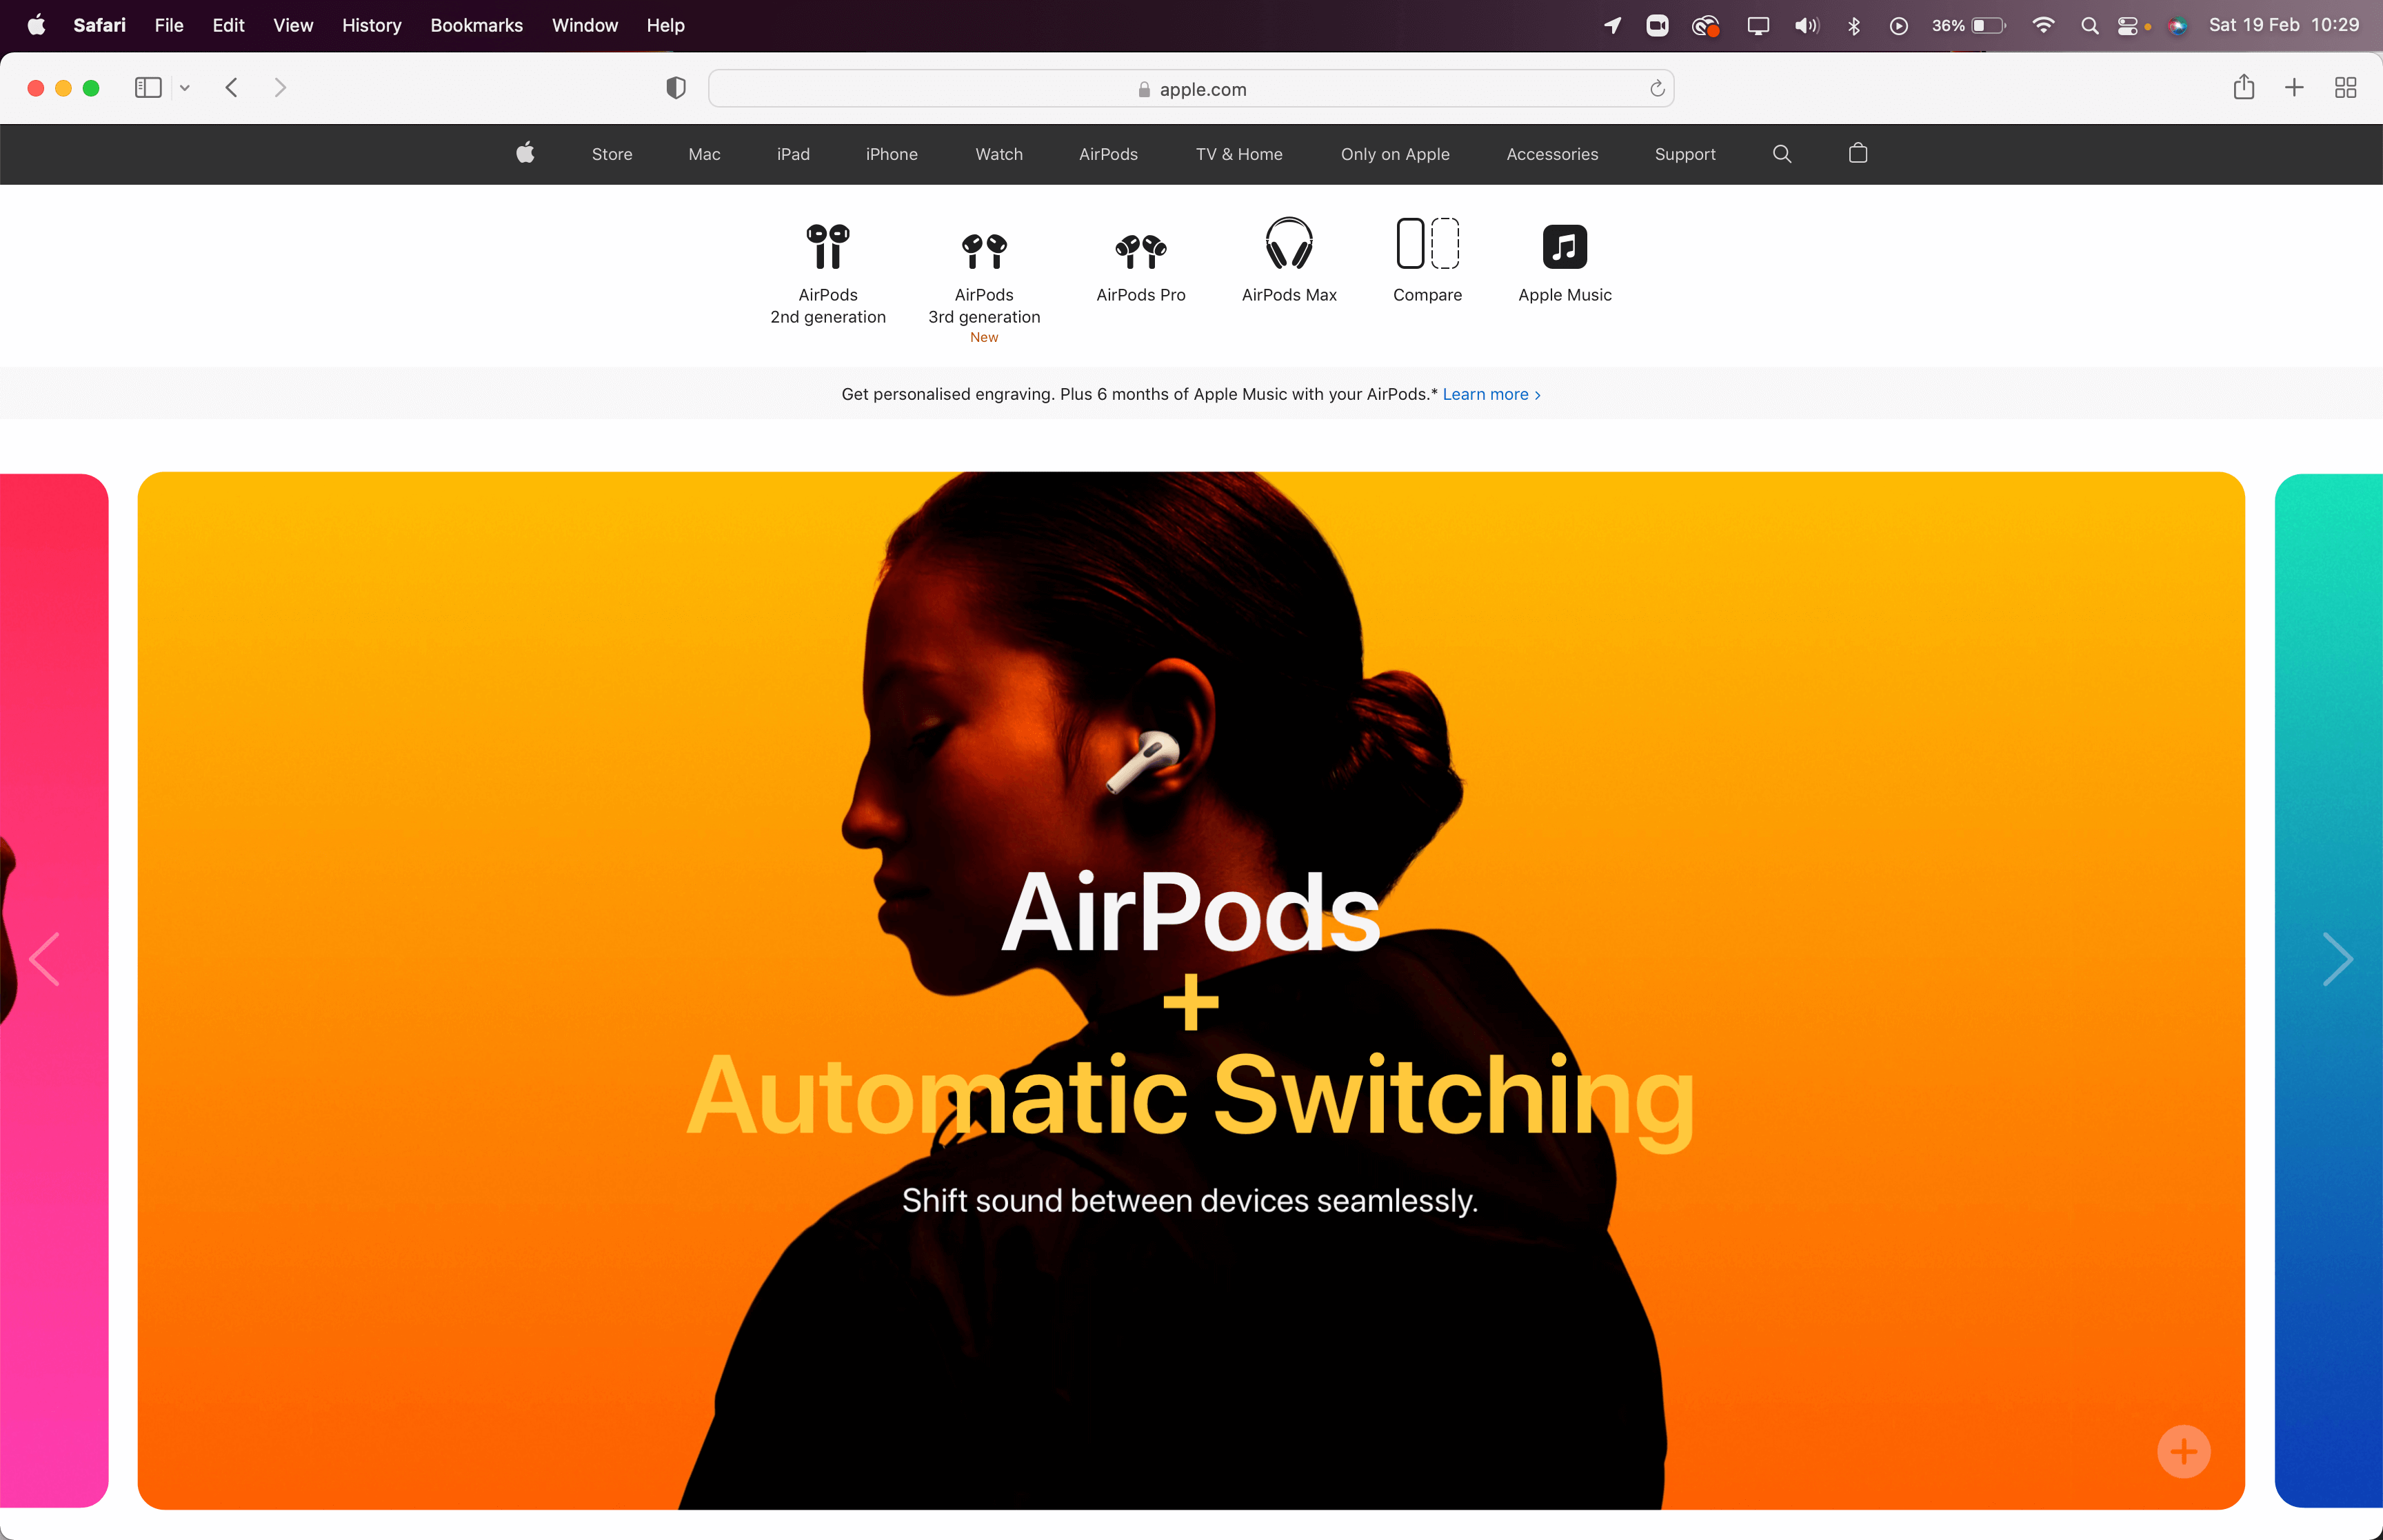
Task: Open the AirPods 3rd generation product icon
Action: 984,251
